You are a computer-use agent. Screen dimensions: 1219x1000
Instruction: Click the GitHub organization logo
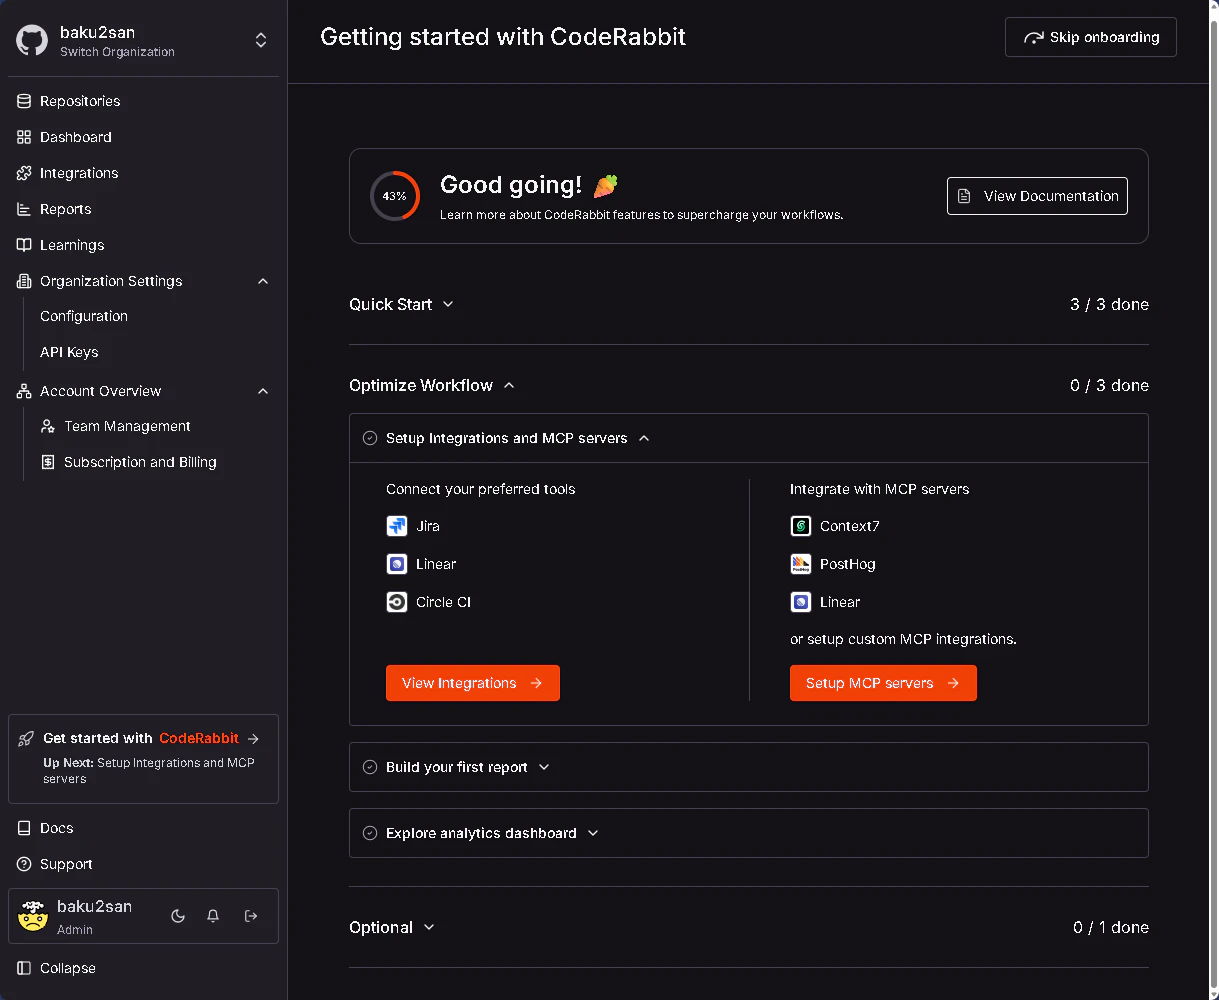[x=32, y=41]
